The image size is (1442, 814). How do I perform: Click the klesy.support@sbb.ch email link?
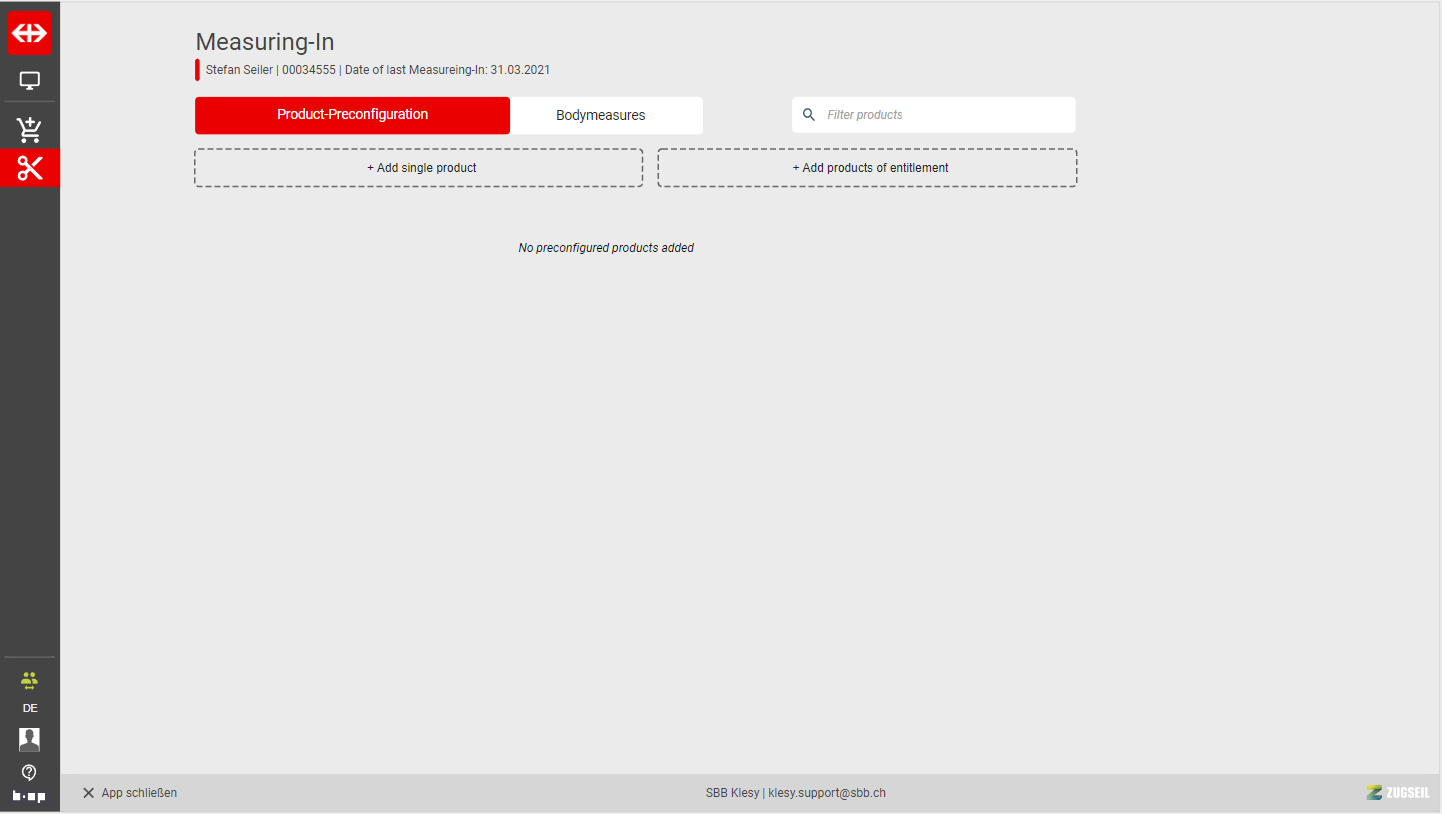[x=826, y=793]
